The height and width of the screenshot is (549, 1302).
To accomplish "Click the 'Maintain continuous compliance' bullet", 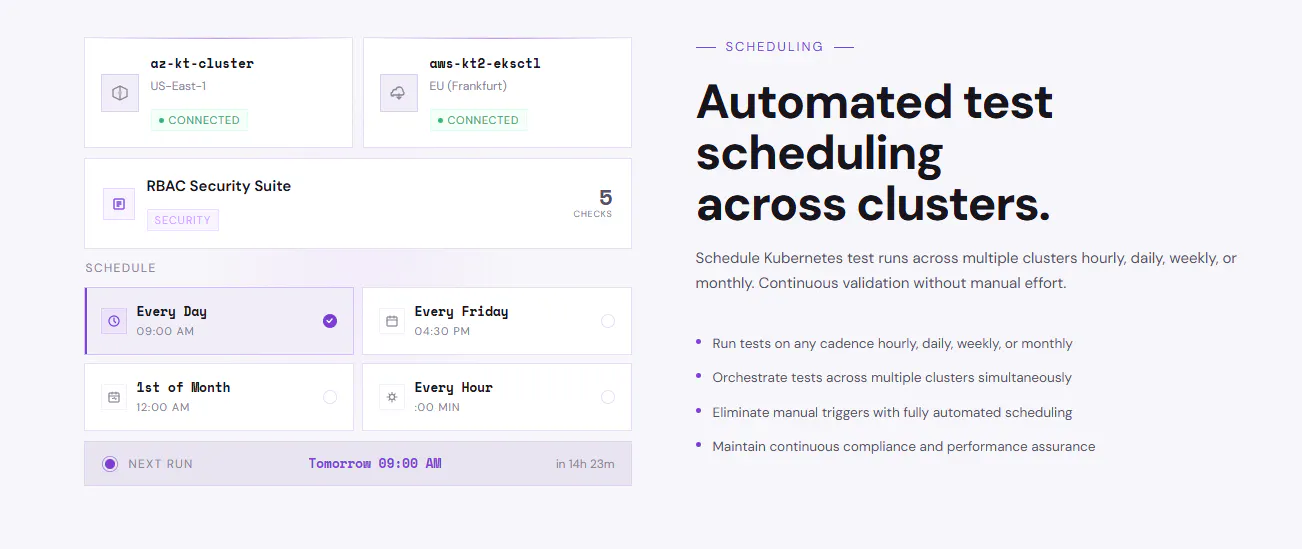I will [x=904, y=447].
